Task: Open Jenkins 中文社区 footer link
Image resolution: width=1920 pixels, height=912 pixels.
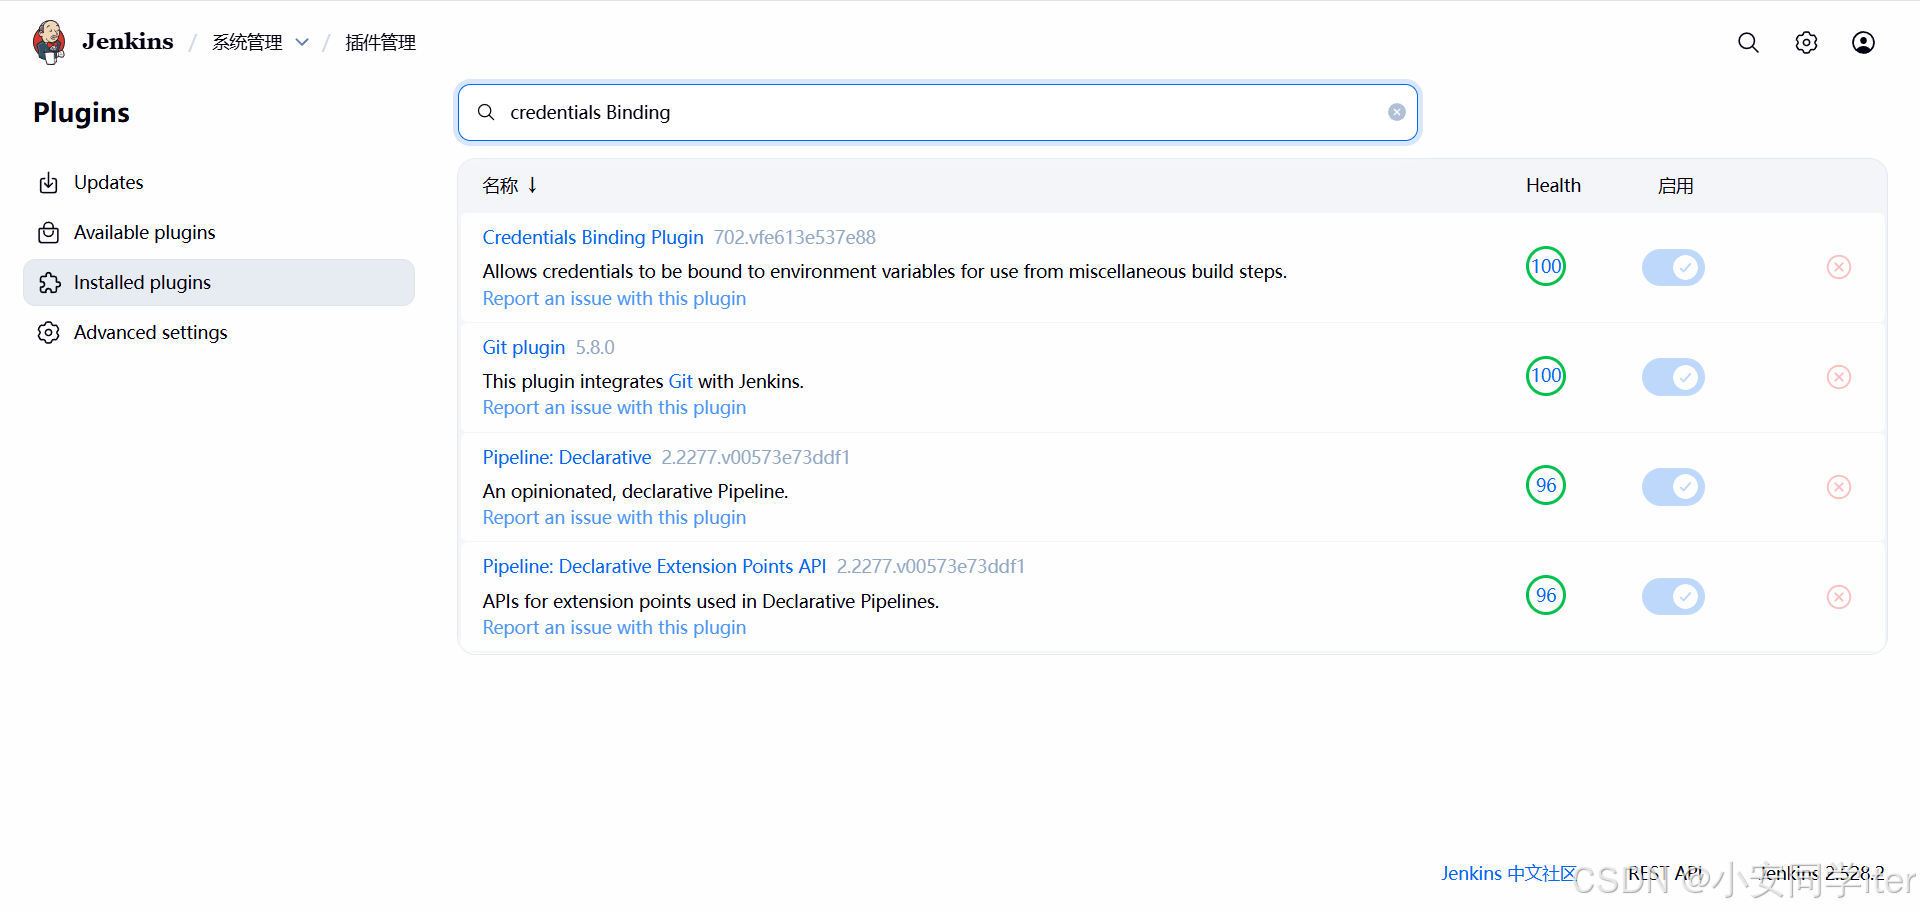Action: pos(1509,873)
